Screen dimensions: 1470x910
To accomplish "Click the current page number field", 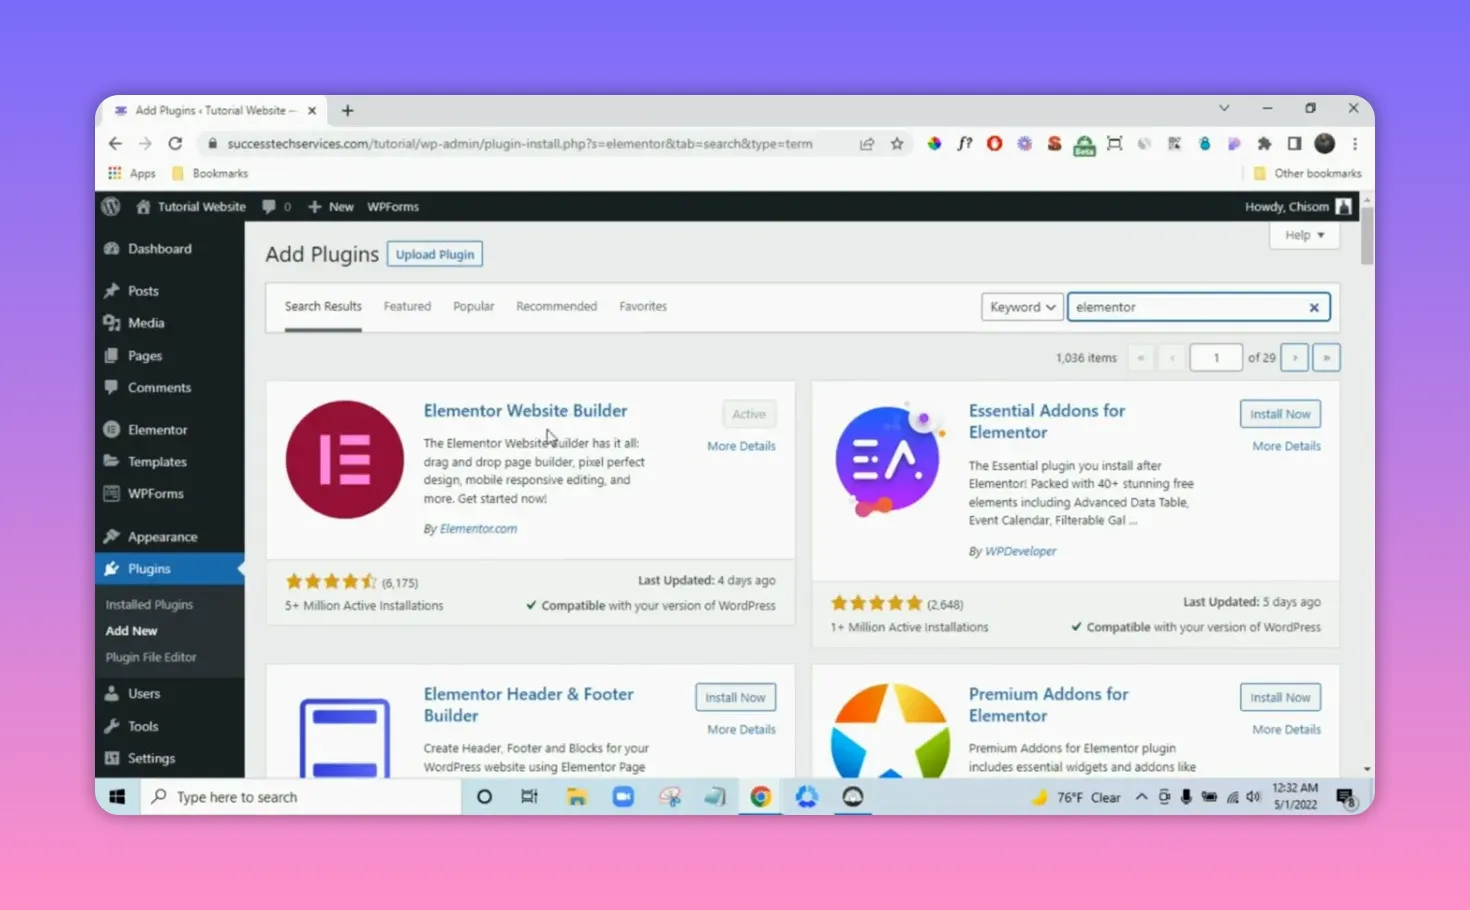I will tap(1216, 358).
